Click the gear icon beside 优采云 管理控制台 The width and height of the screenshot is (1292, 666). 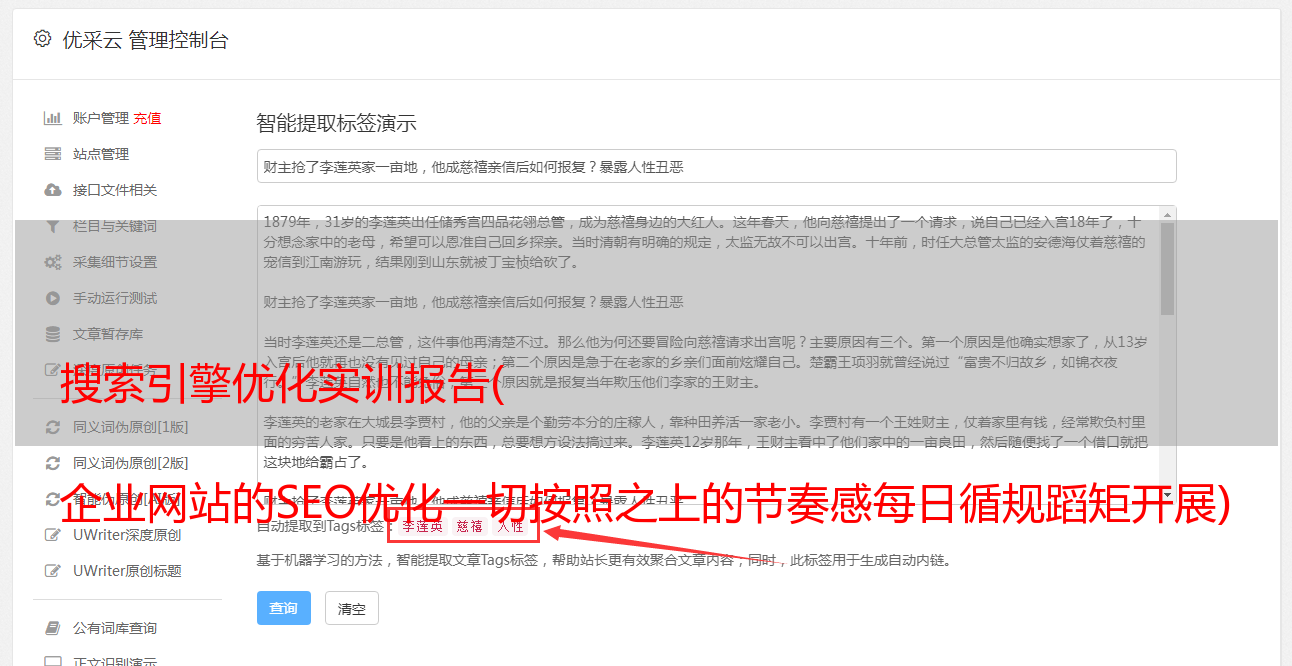pos(42,39)
